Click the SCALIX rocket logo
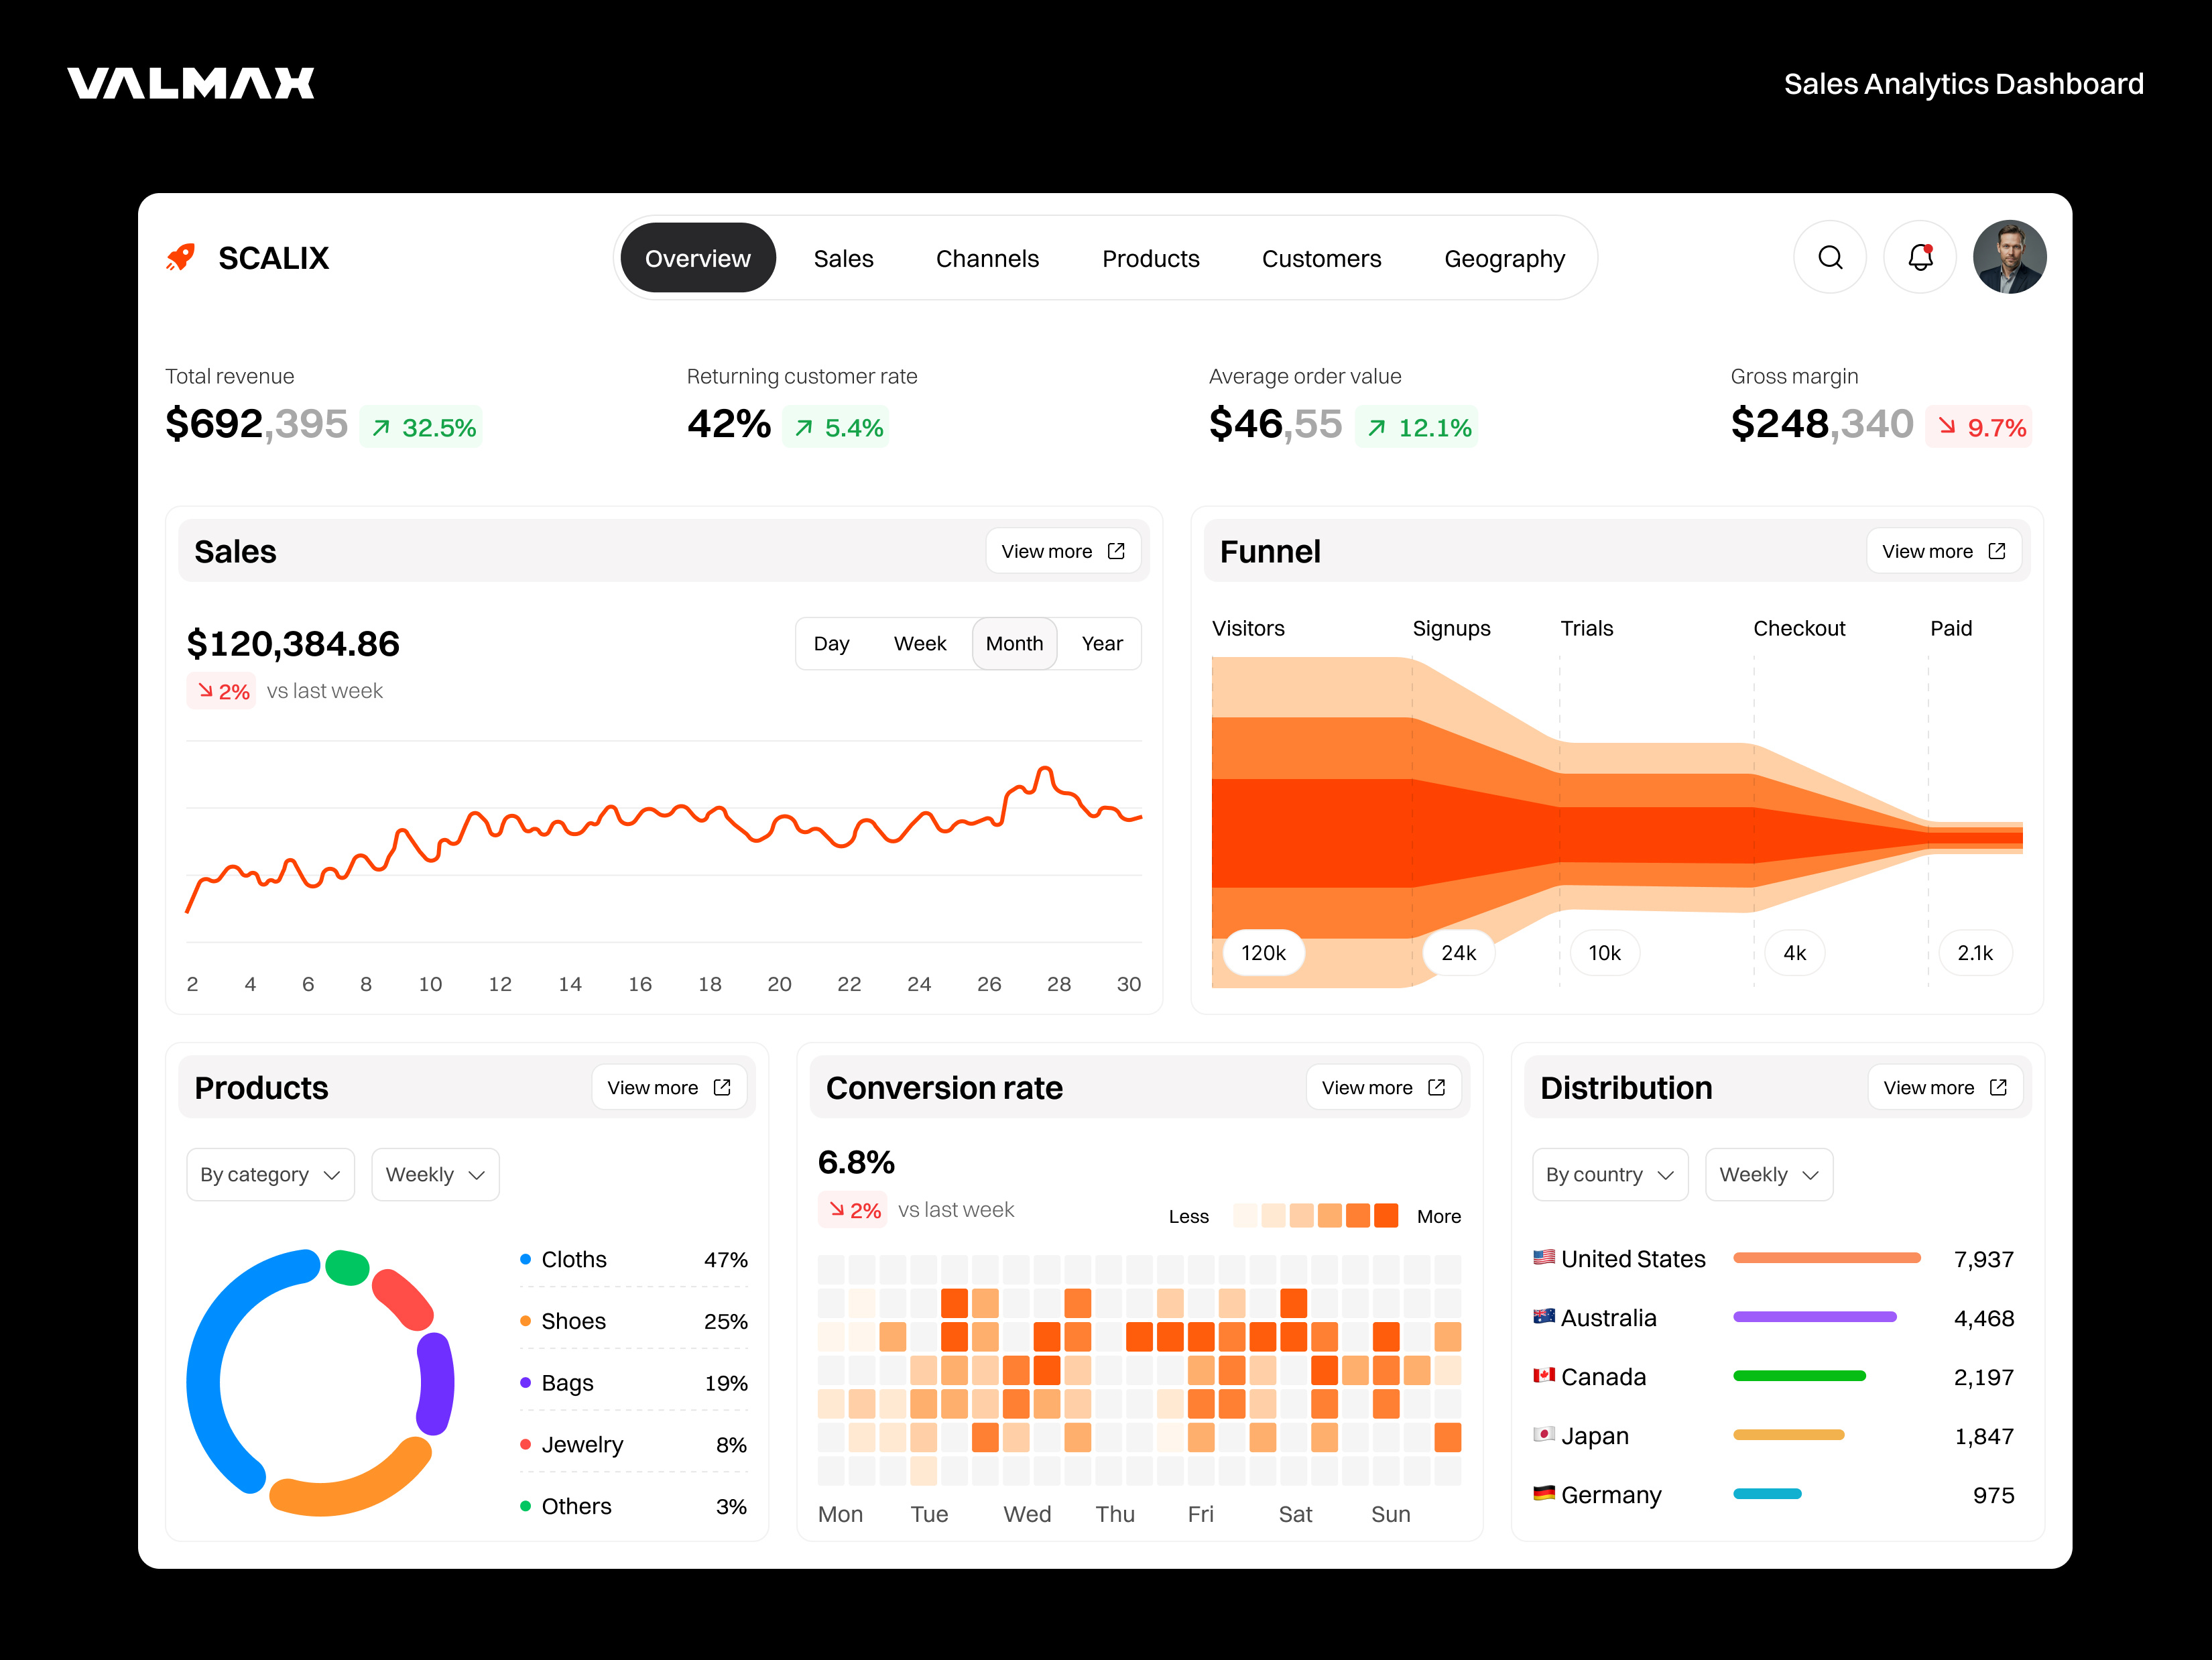2212x1660 pixels. (x=180, y=257)
